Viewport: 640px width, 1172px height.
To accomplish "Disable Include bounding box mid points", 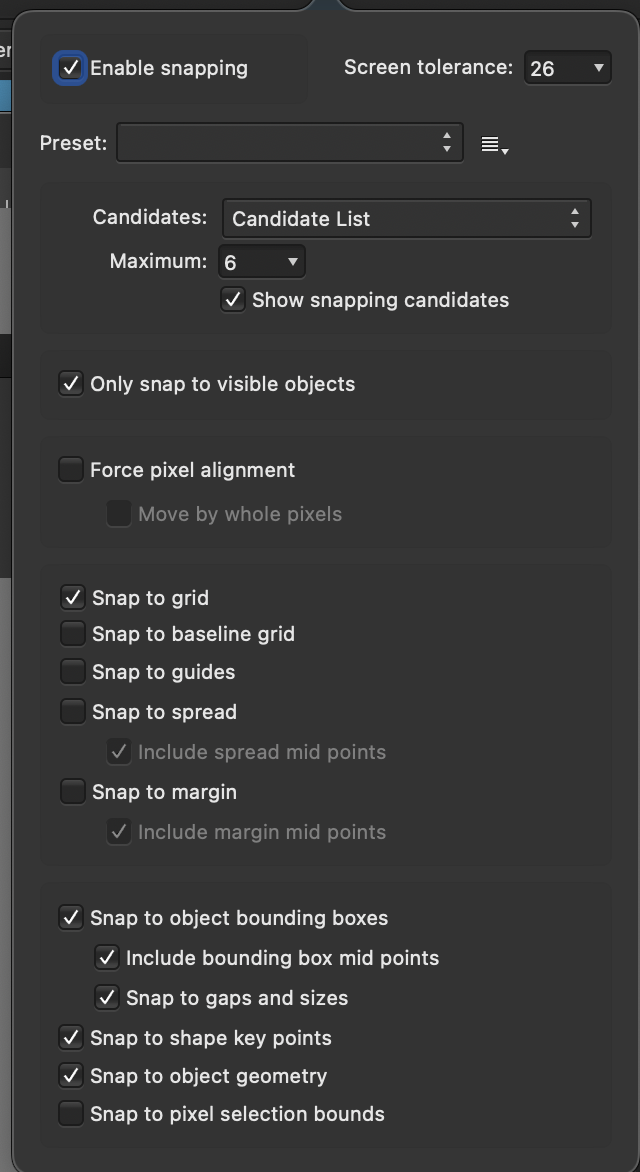I will click(x=107, y=957).
